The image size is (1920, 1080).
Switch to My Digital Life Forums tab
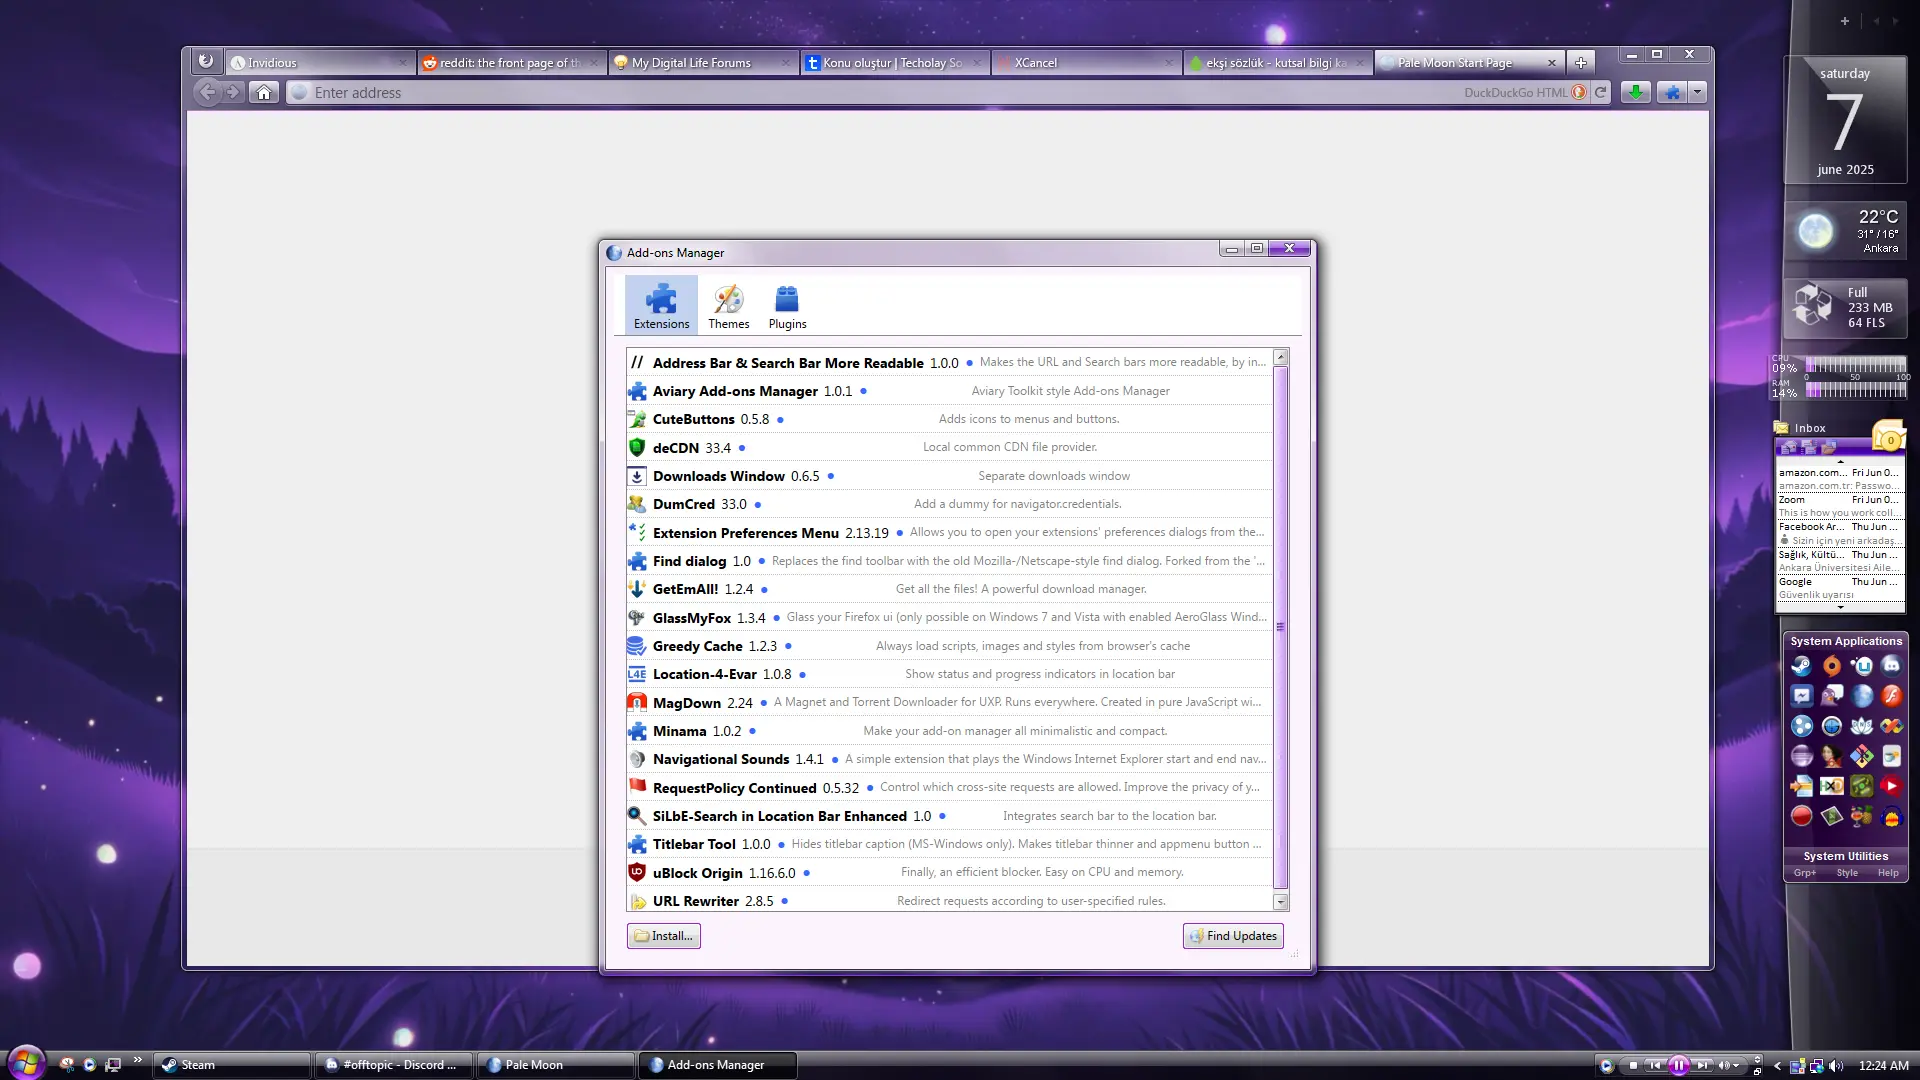(x=703, y=62)
